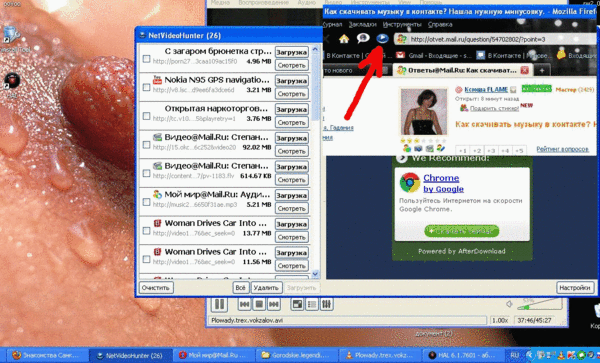Viewport: 600px width, 363px height.
Task: Open a new tab with the plus button
Action: 541,70
